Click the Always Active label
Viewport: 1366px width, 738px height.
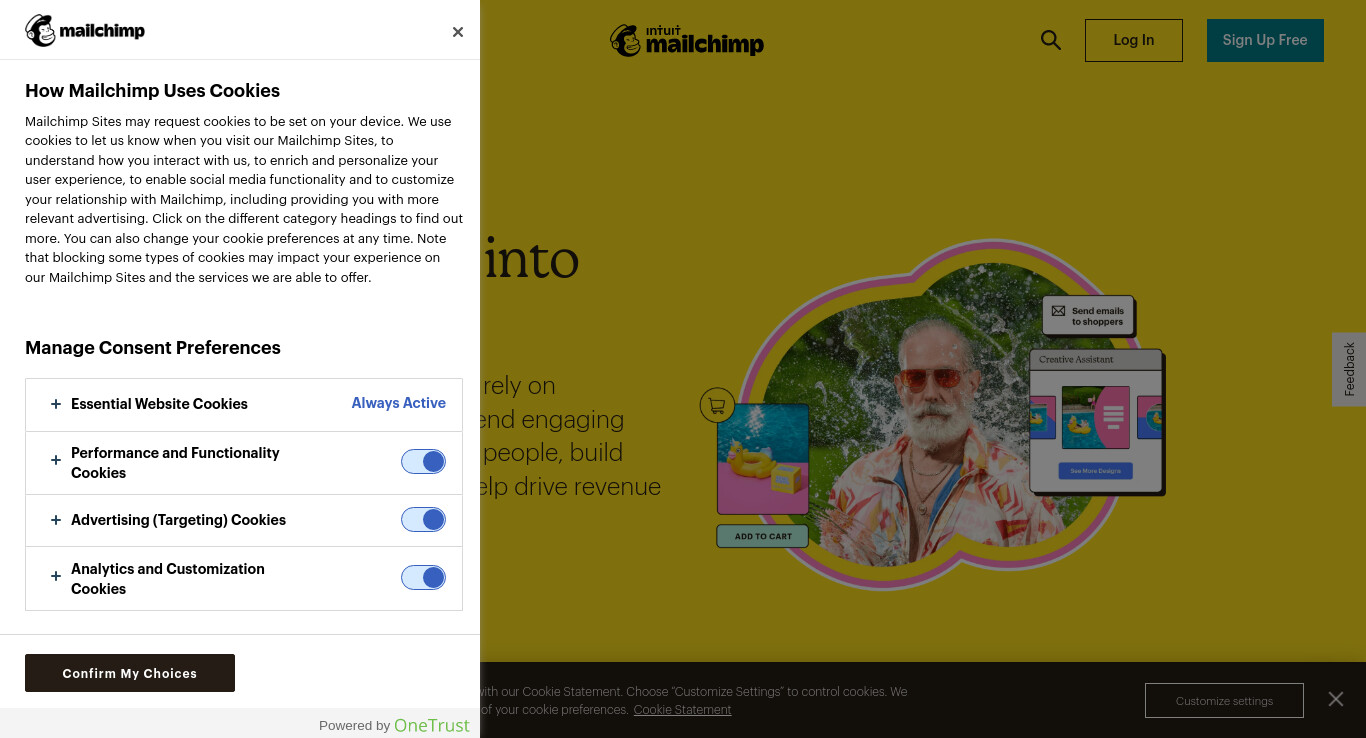point(399,403)
